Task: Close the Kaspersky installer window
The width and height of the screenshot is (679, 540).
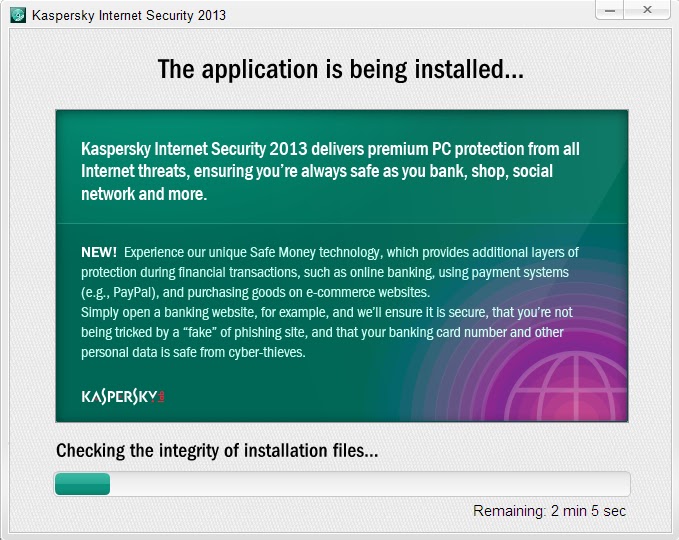Action: (647, 10)
